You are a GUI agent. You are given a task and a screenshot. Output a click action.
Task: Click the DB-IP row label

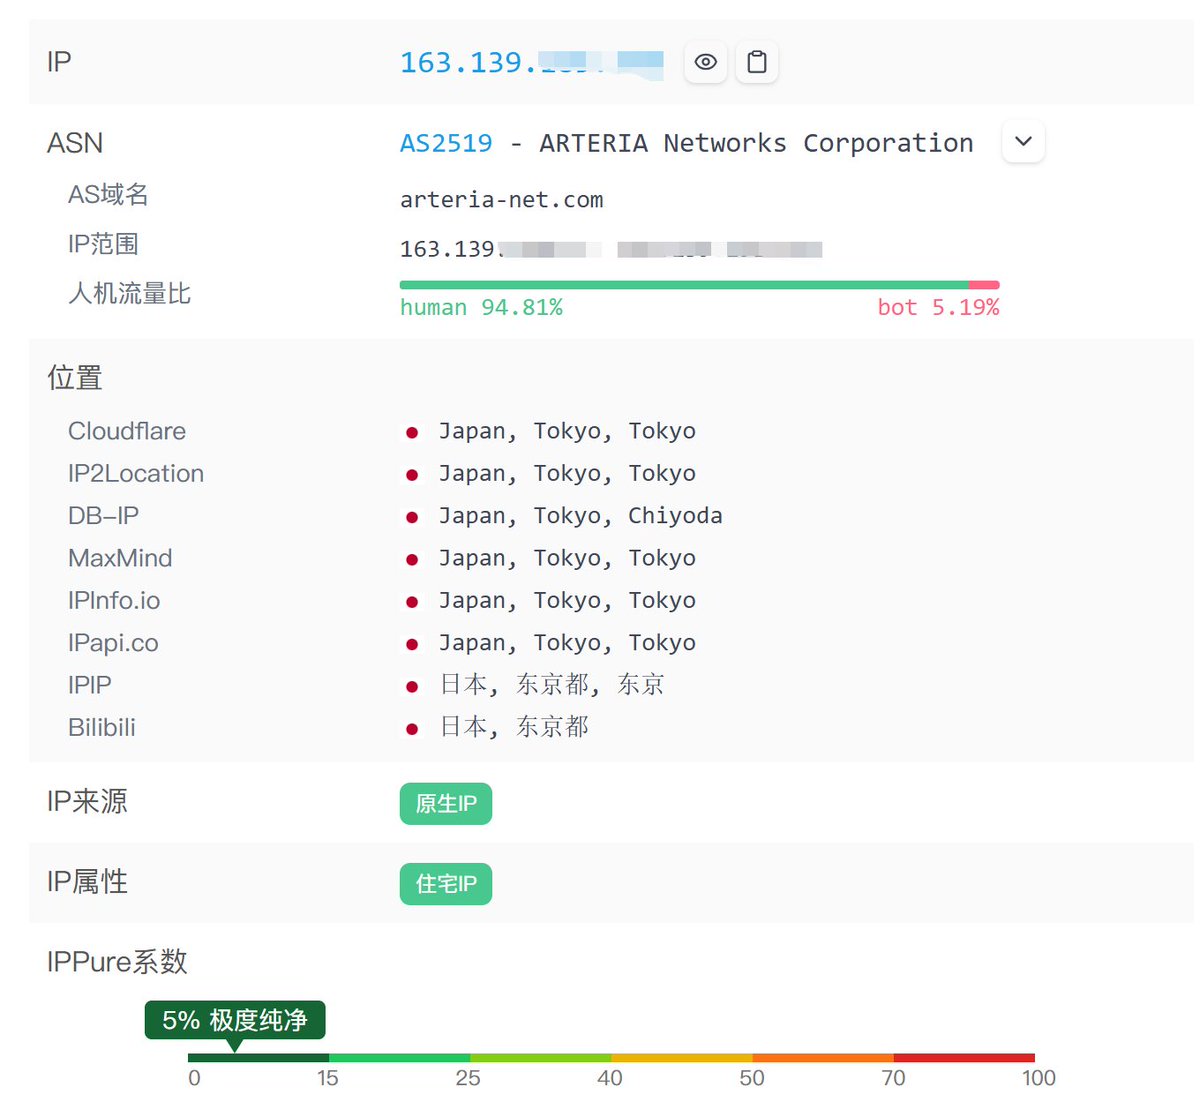tap(103, 515)
